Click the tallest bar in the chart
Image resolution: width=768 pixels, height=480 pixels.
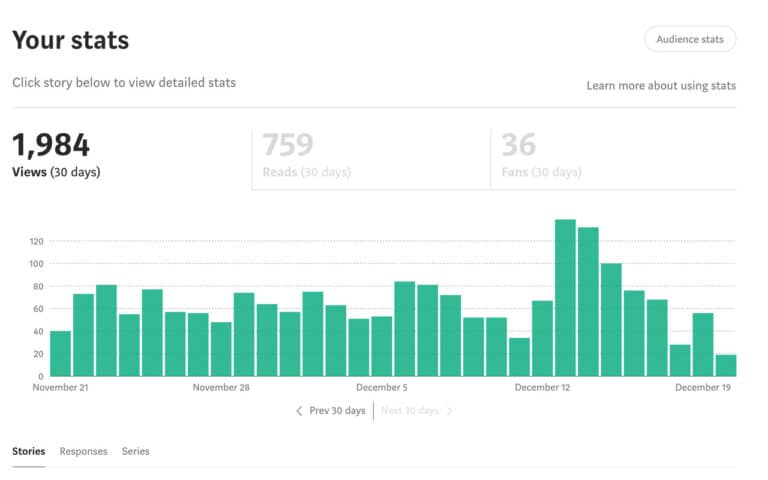565,298
